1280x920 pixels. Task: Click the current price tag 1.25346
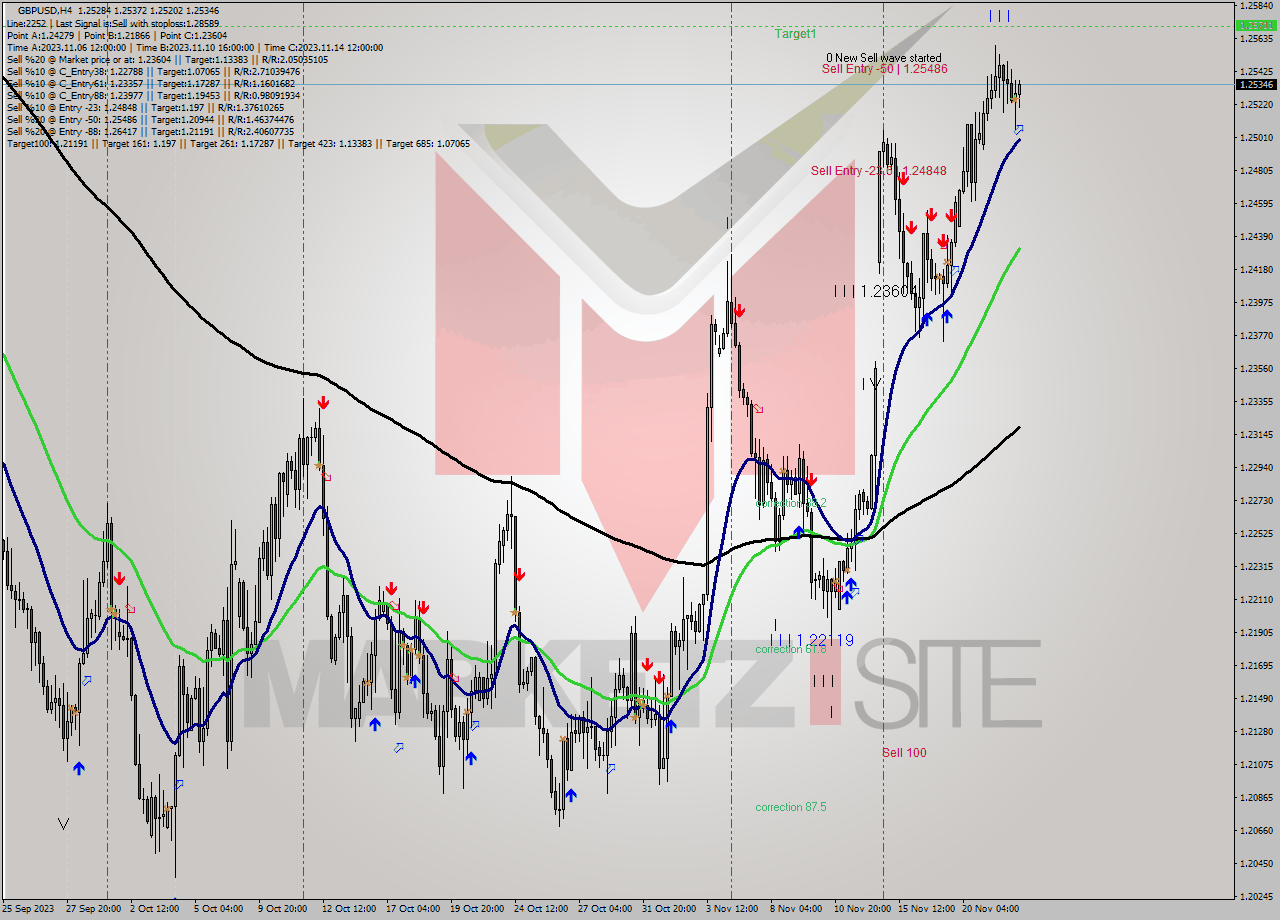click(1257, 84)
